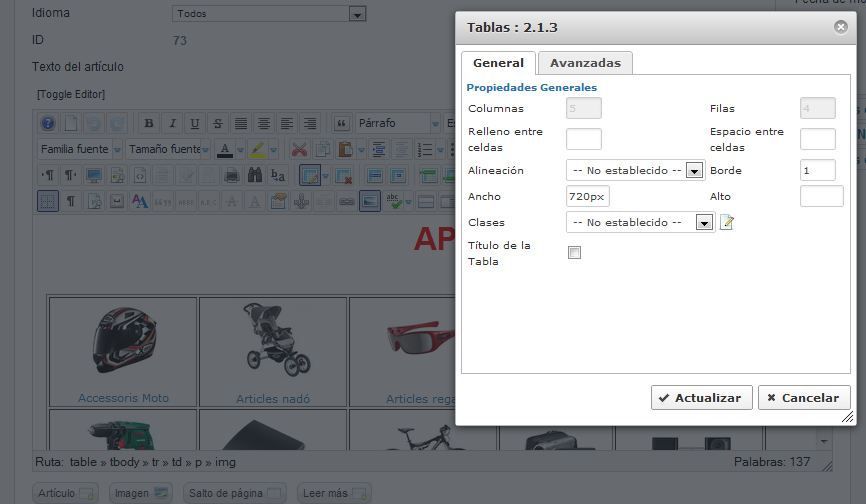Expand the highlight color picker arrow
Screen dimensions: 866x504
click(x=273, y=150)
